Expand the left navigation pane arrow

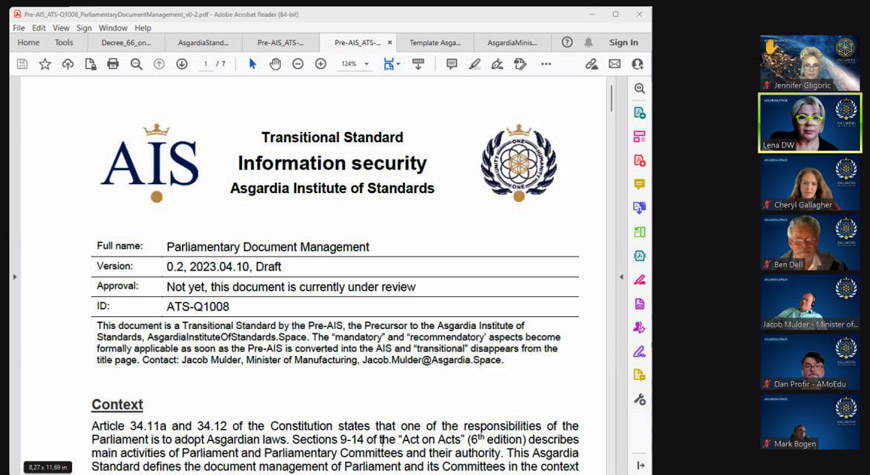click(x=15, y=276)
